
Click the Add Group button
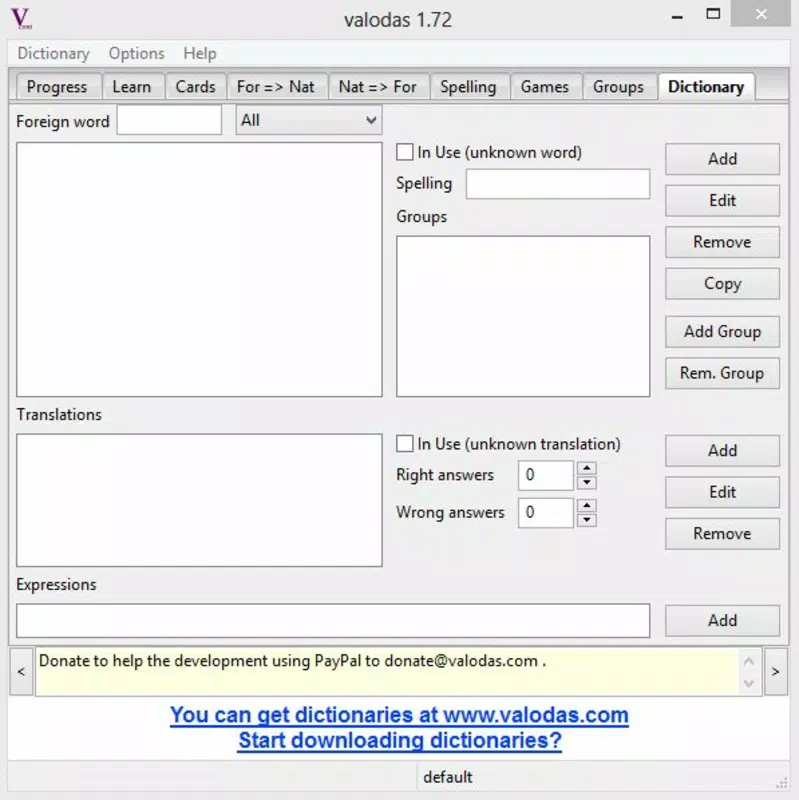(x=722, y=332)
